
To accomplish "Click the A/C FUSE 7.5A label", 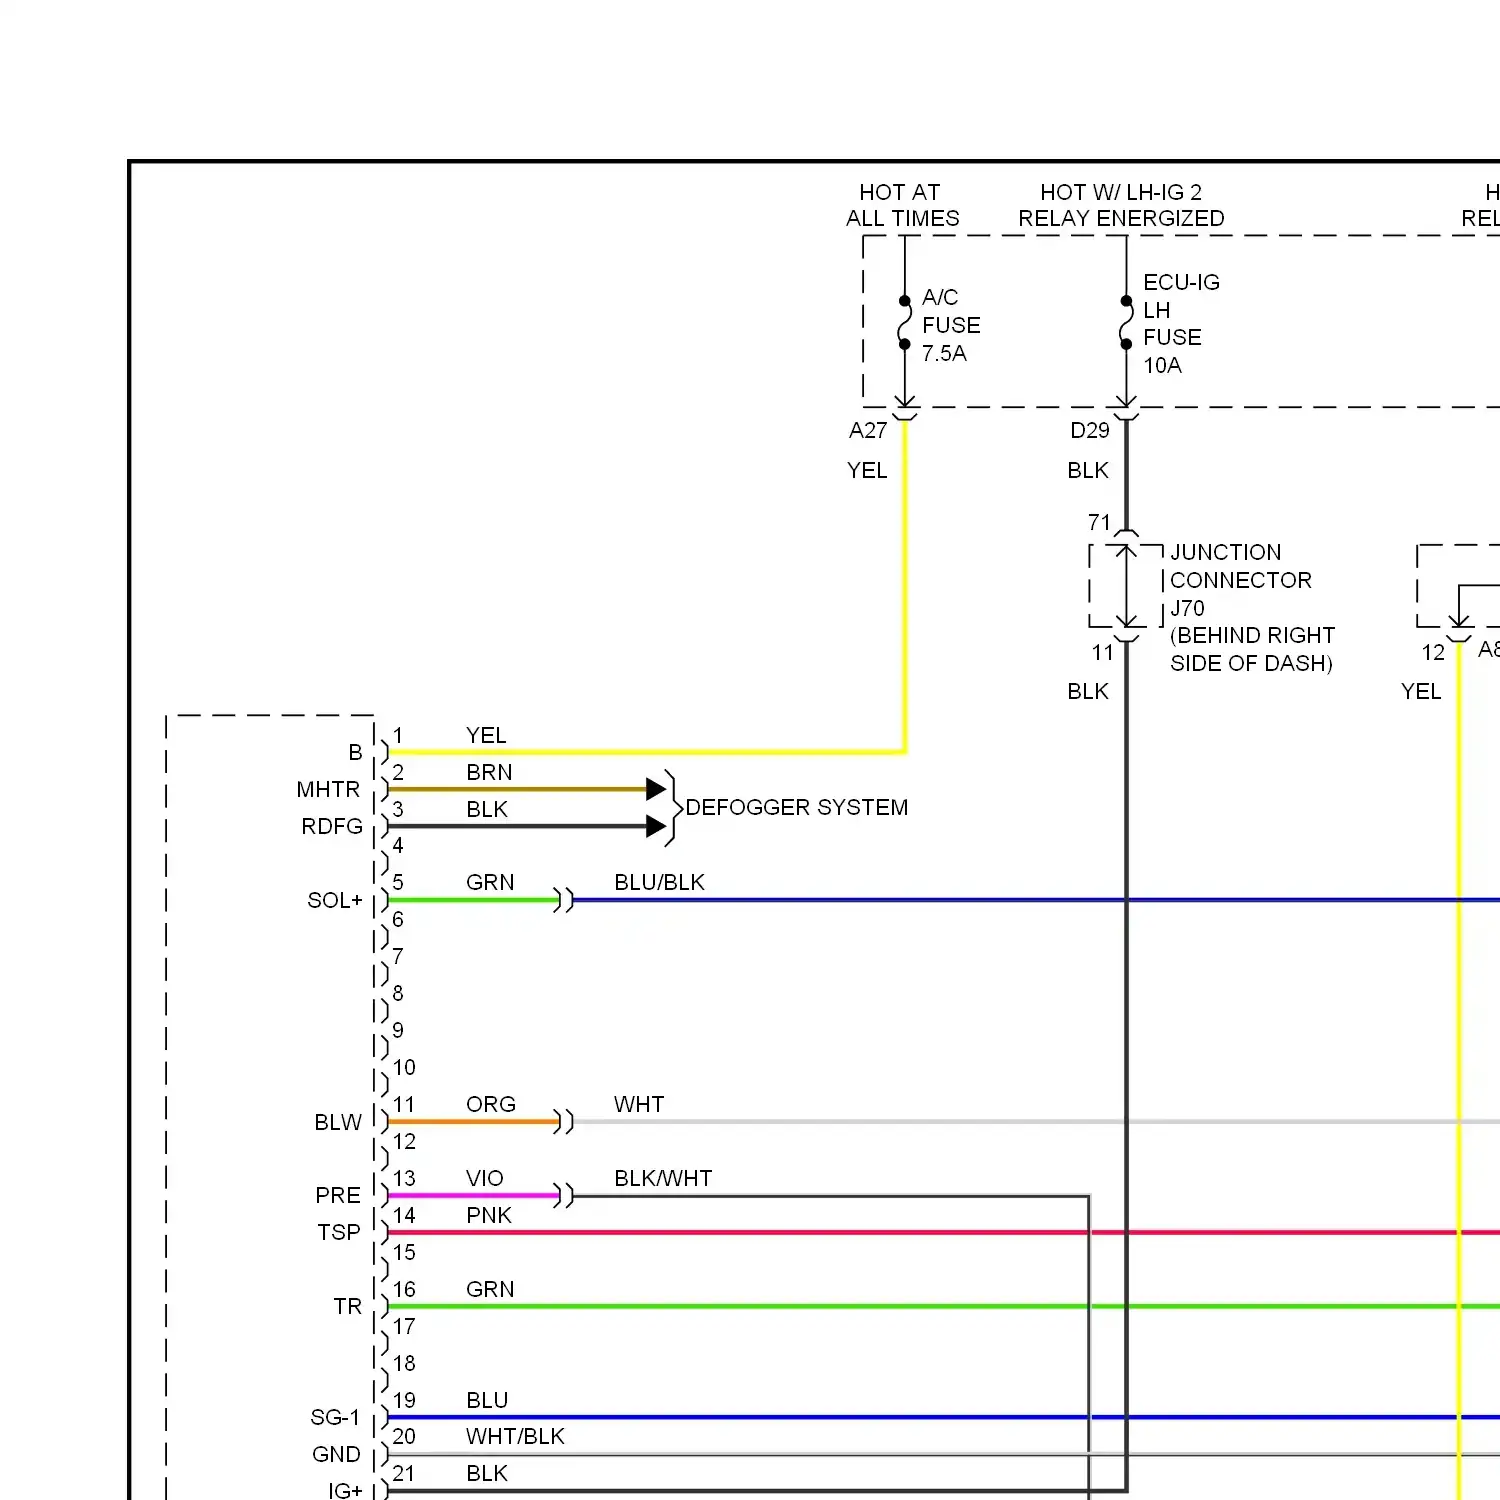I will click(950, 325).
